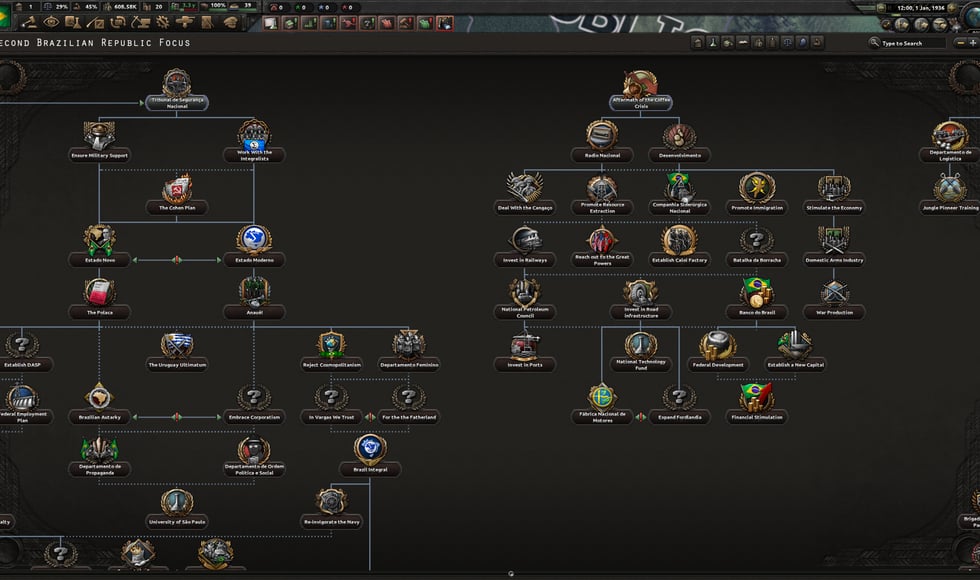The width and height of the screenshot is (980, 580).
Task: Select Invest in Railways focus
Action: click(x=525, y=246)
